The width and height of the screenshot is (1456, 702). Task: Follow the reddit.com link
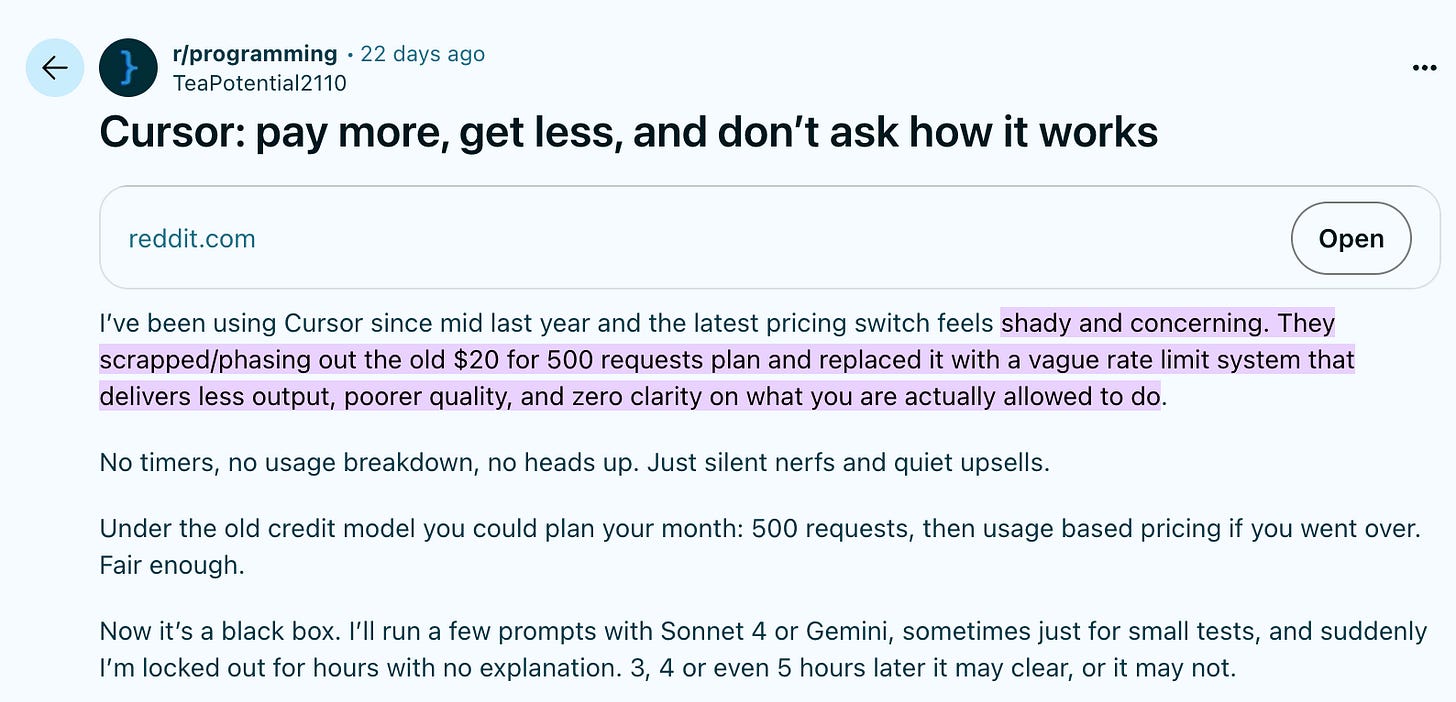[192, 239]
